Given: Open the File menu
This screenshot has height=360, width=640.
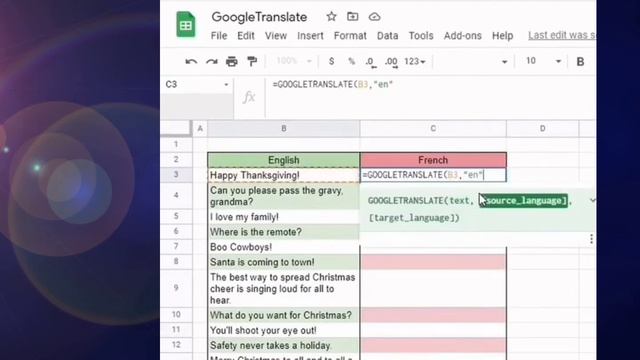Looking at the screenshot, I should (x=219, y=36).
